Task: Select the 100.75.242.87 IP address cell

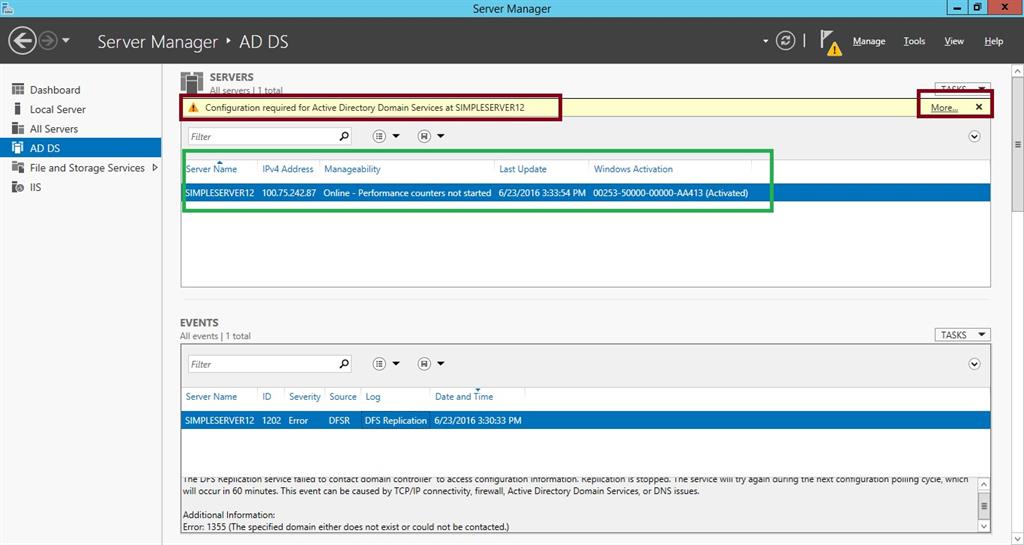Action: (x=289, y=193)
